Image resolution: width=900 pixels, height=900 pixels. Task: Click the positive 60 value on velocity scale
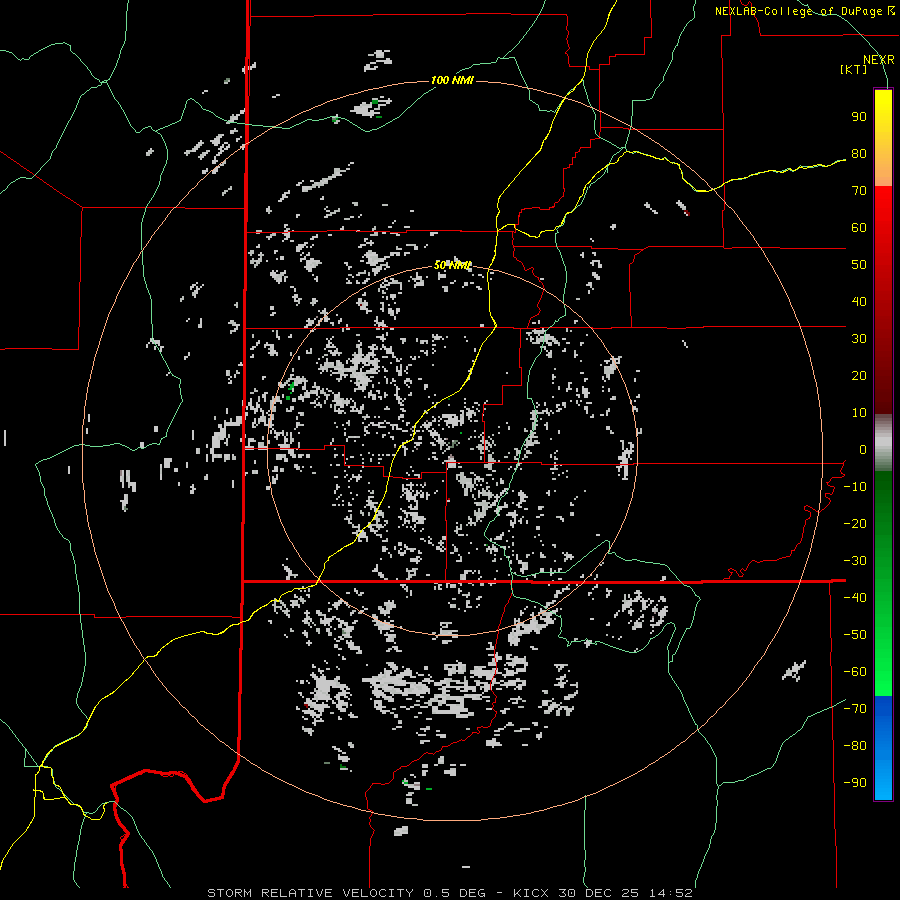(859, 227)
